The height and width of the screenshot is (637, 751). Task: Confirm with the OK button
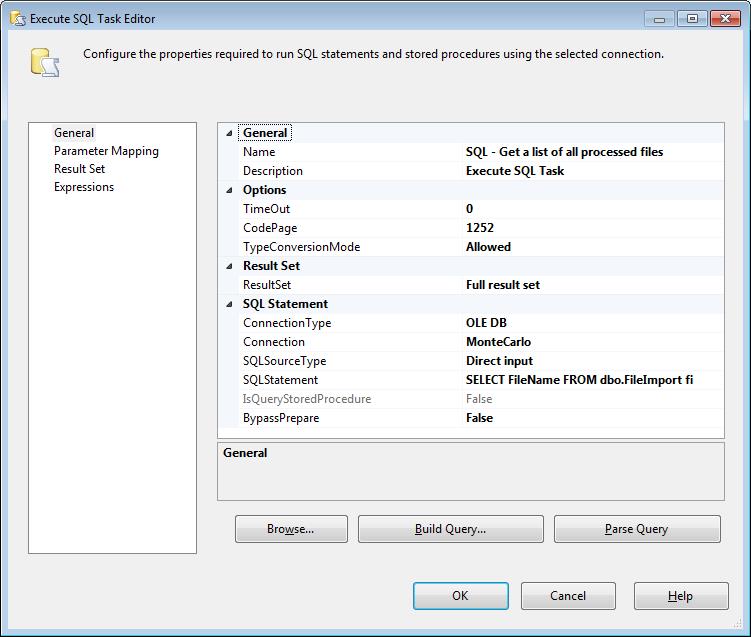tap(461, 596)
